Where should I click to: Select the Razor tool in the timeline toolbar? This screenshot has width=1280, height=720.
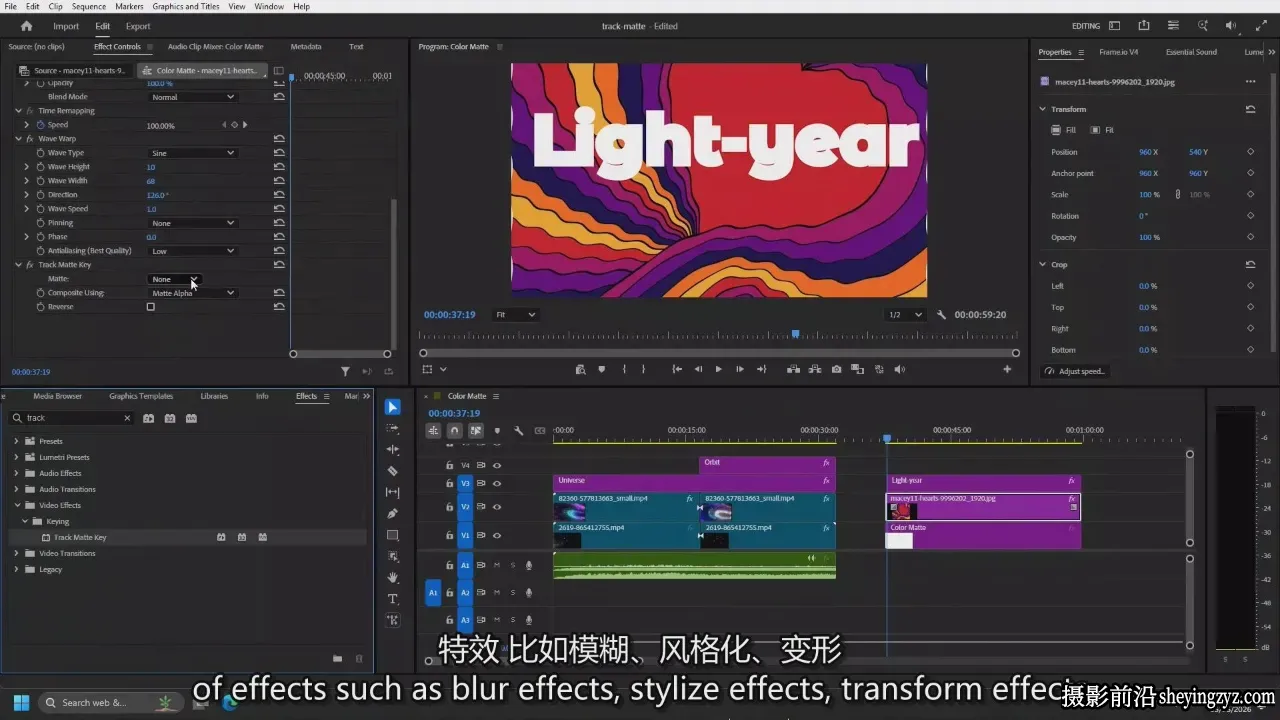(x=393, y=471)
